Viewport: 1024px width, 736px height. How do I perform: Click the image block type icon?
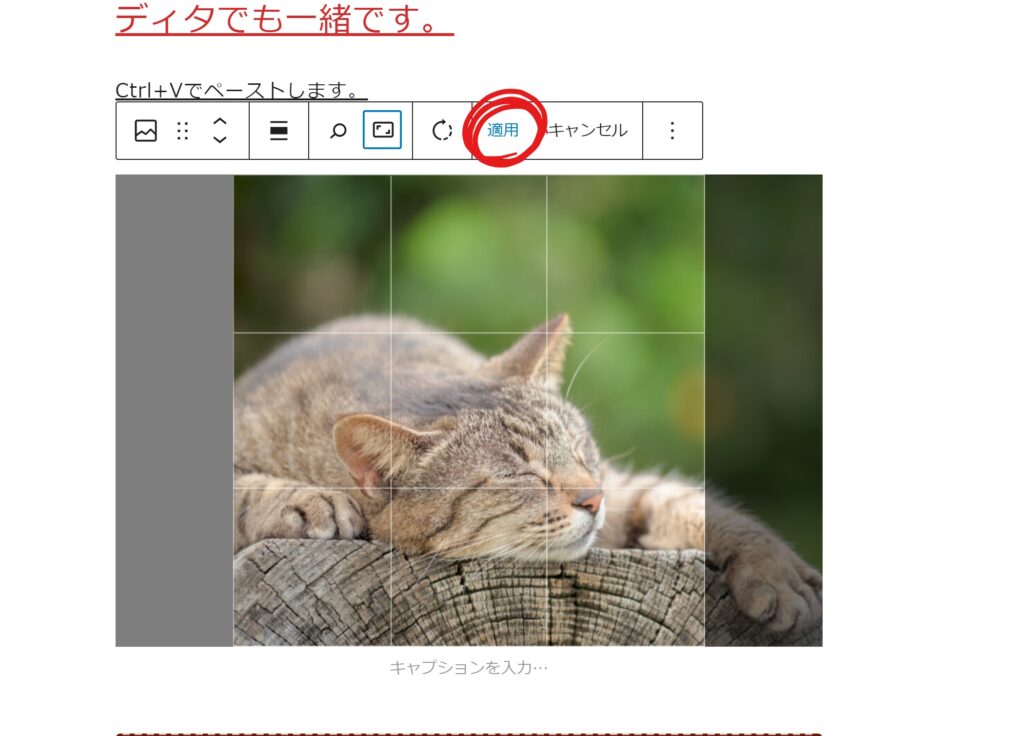pos(146,131)
